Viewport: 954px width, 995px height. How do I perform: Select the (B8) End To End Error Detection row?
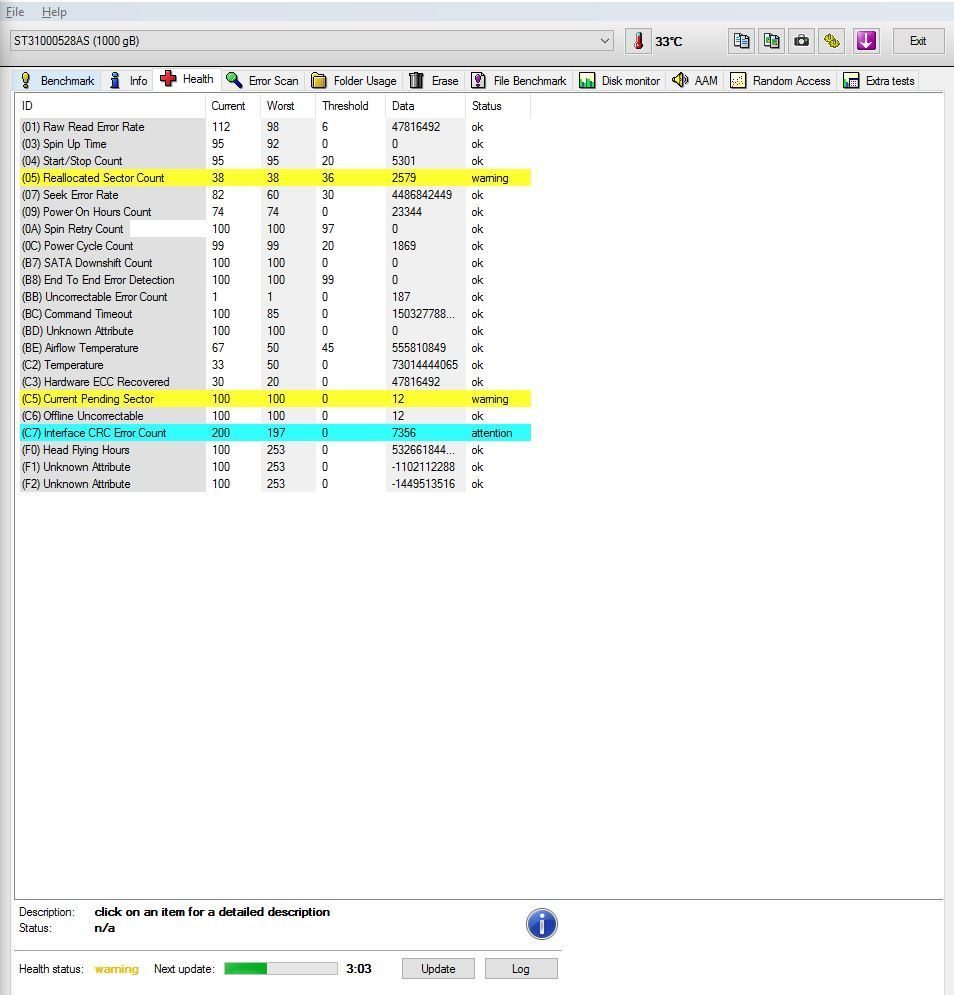point(275,280)
